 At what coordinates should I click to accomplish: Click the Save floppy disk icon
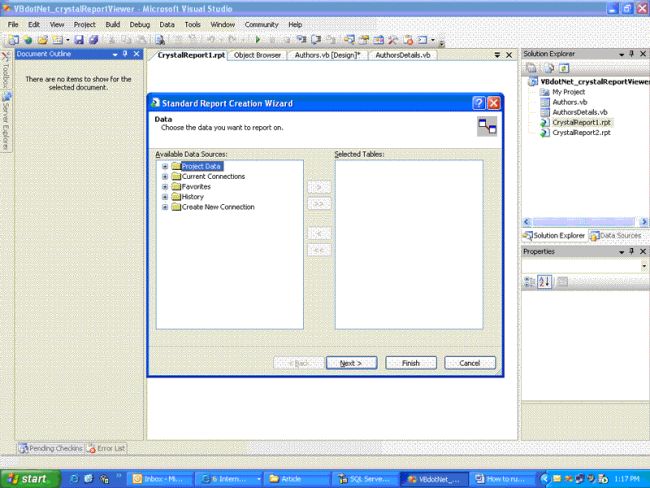pyautogui.click(x=79, y=40)
